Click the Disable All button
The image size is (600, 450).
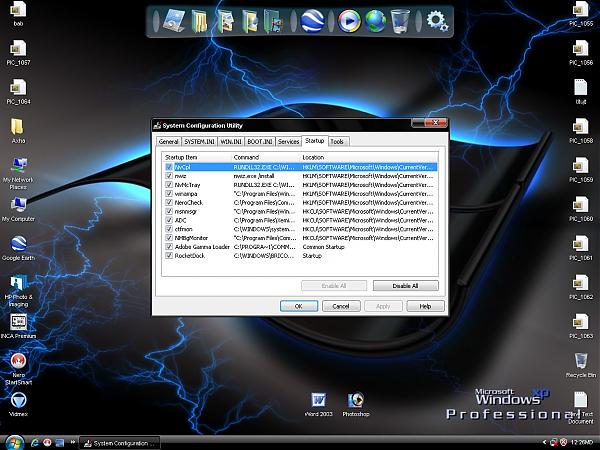(x=406, y=286)
